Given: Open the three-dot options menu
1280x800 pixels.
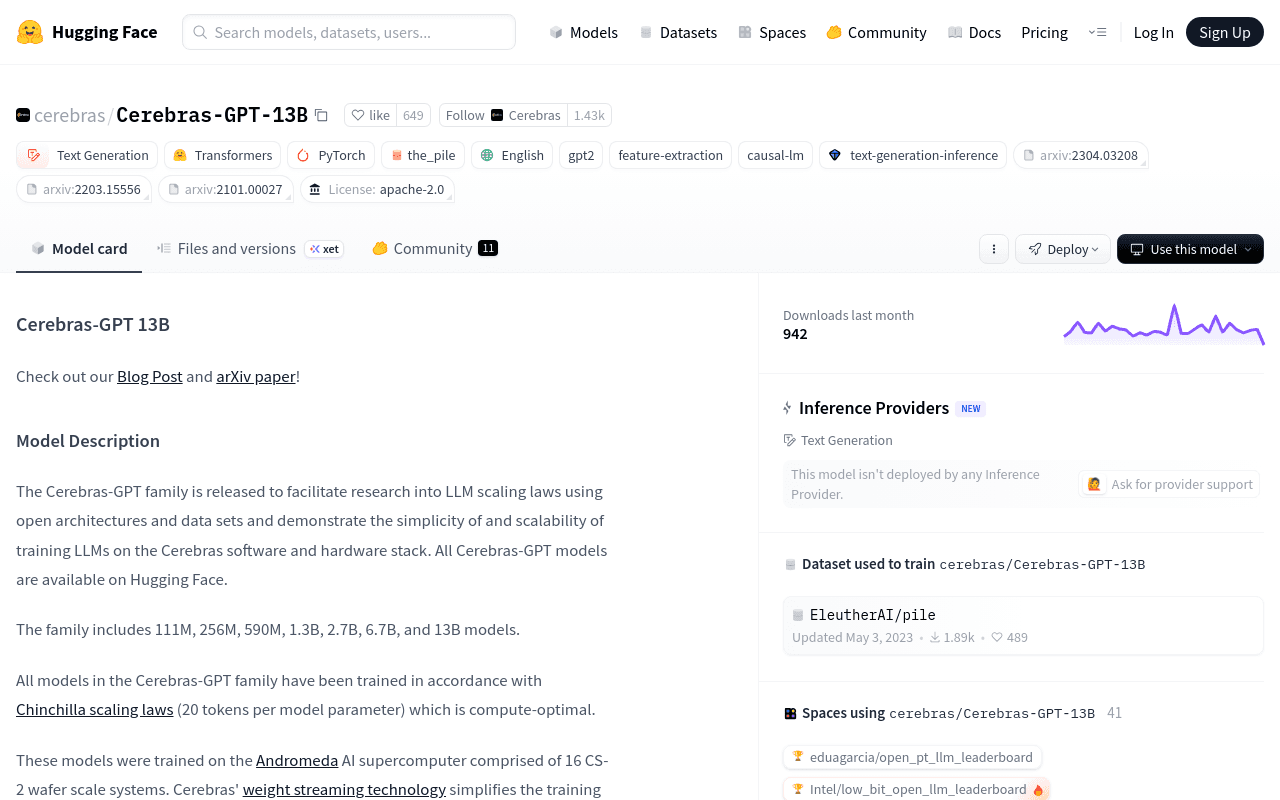Looking at the screenshot, I should (993, 249).
